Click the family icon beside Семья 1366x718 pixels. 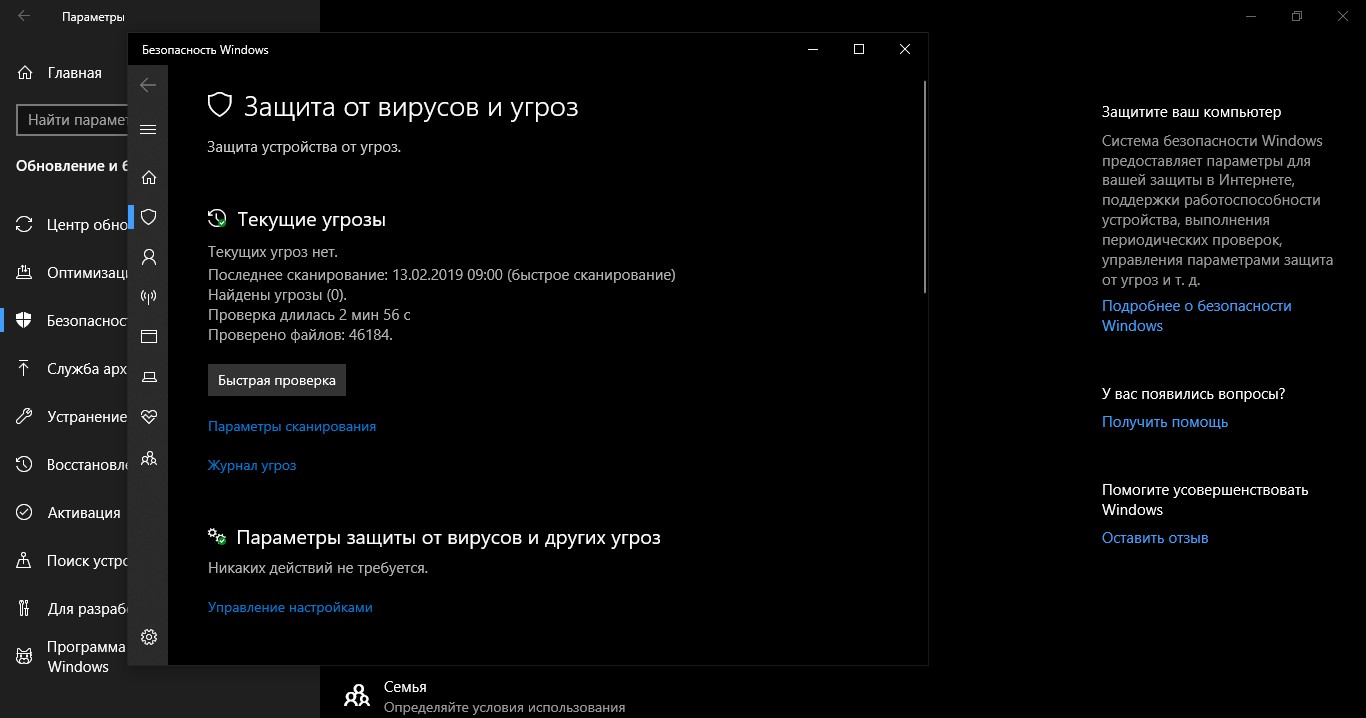[356, 696]
